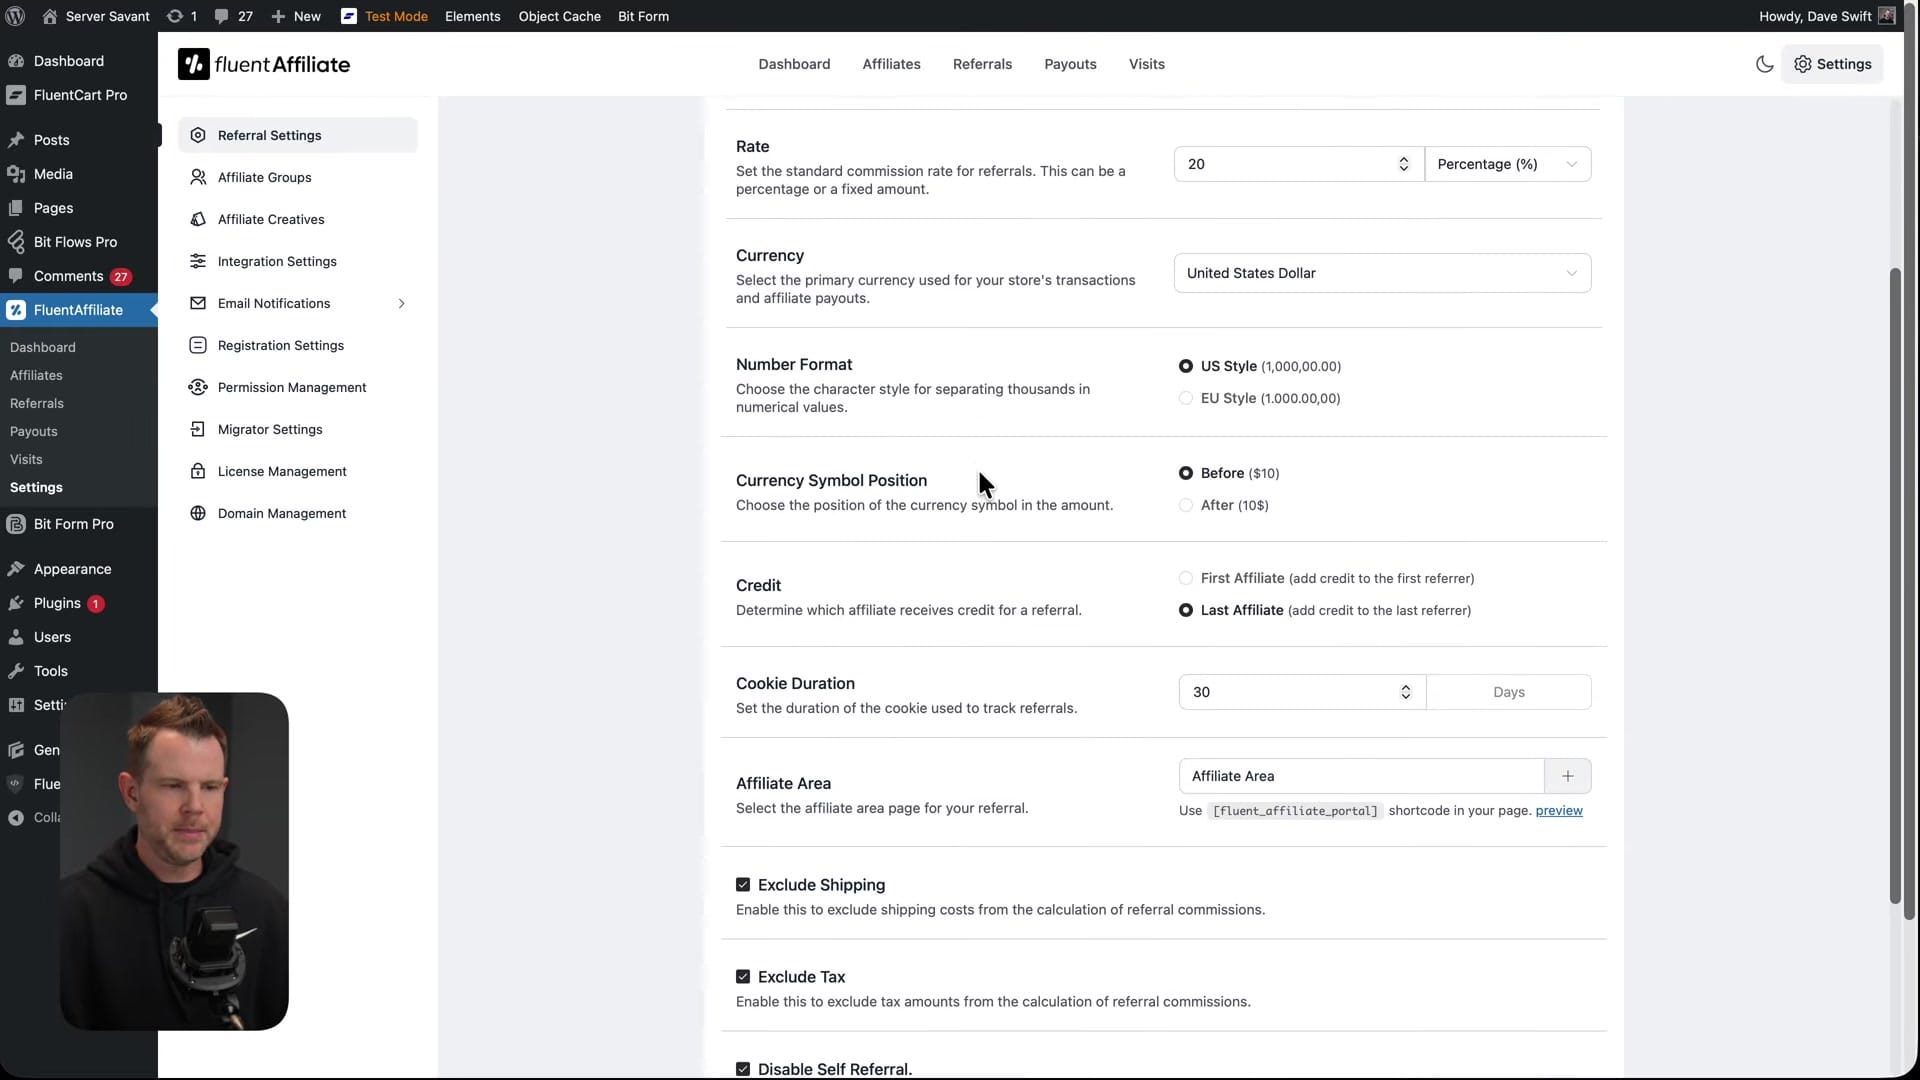Open Plugins in WordPress sidebar

[x=57, y=603]
